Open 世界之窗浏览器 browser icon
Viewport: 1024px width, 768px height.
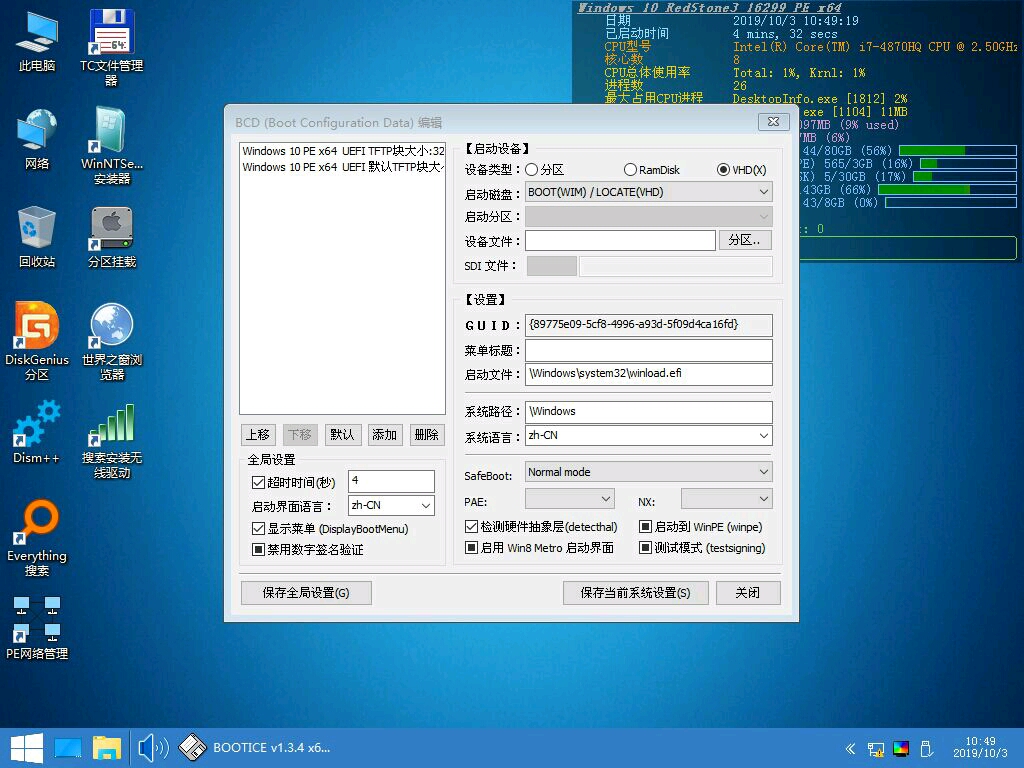[112, 341]
